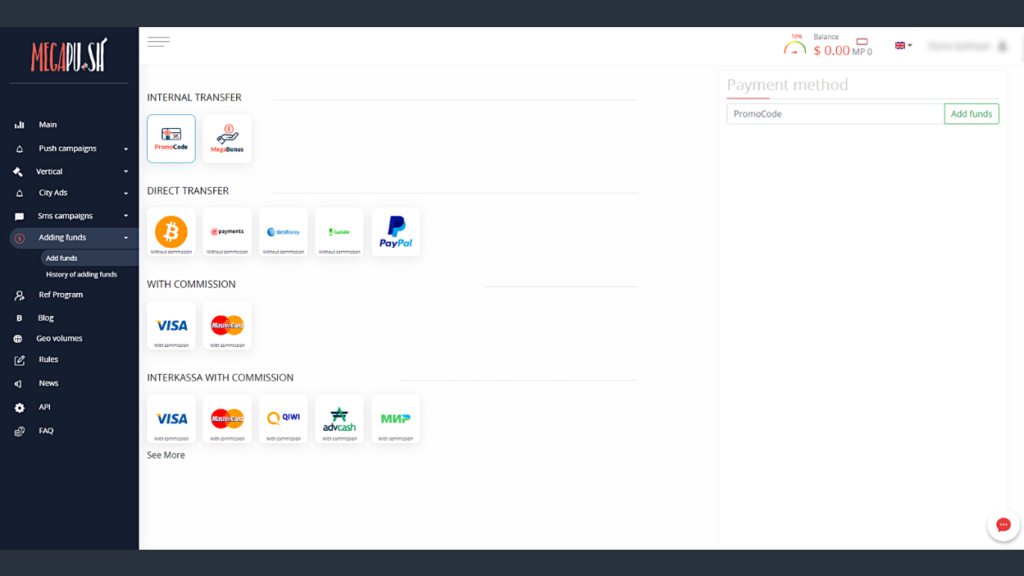Expand the Sms campaigns submenu arrow
The height and width of the screenshot is (576, 1024).
click(x=126, y=216)
